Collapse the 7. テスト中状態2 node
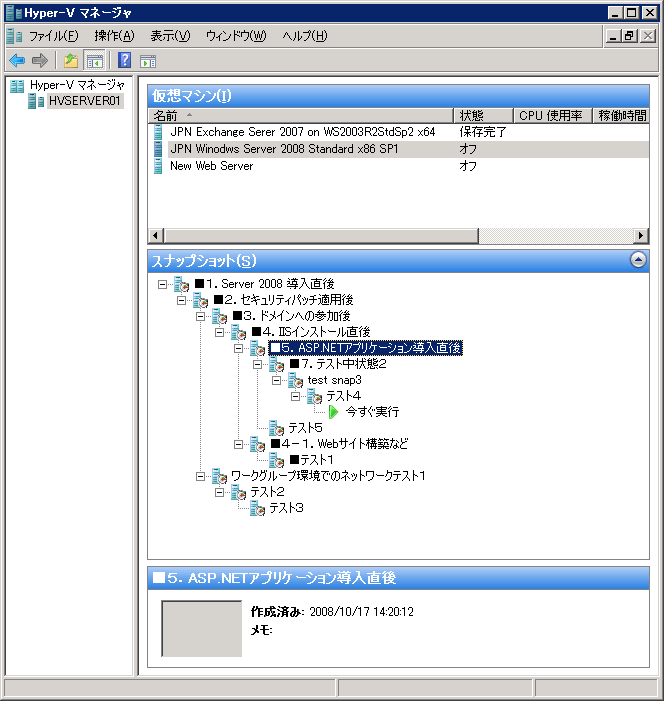664x701 pixels. click(258, 365)
